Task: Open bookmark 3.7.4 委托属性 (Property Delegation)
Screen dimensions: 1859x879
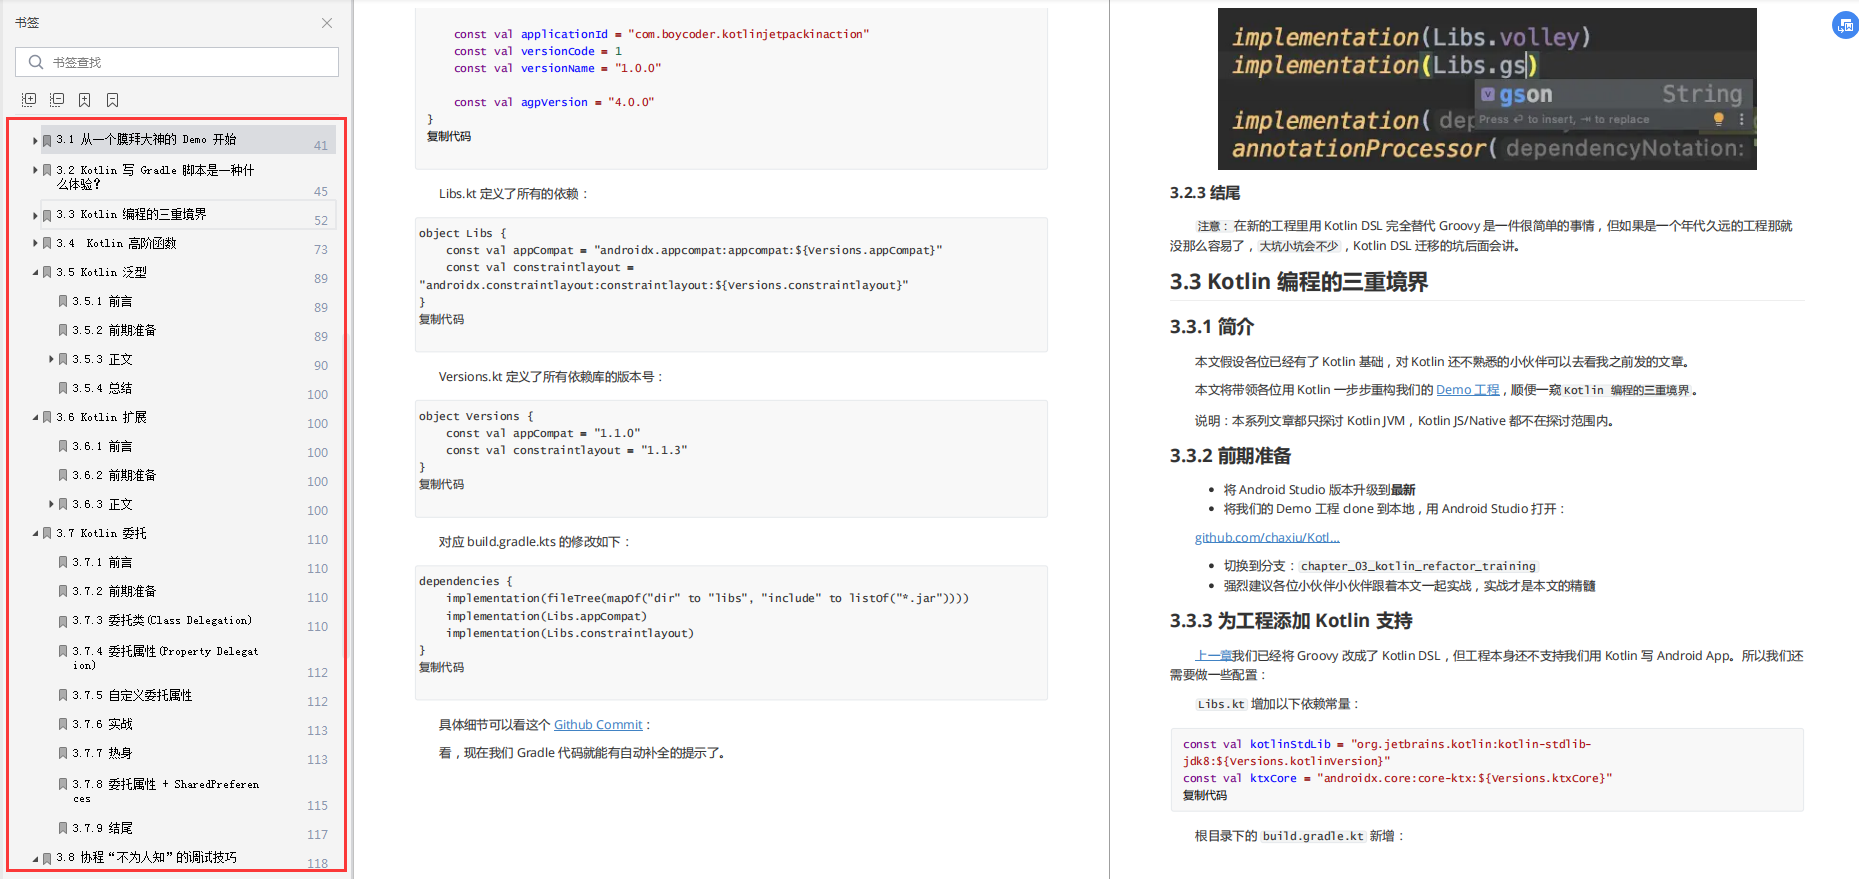Action: 165,657
